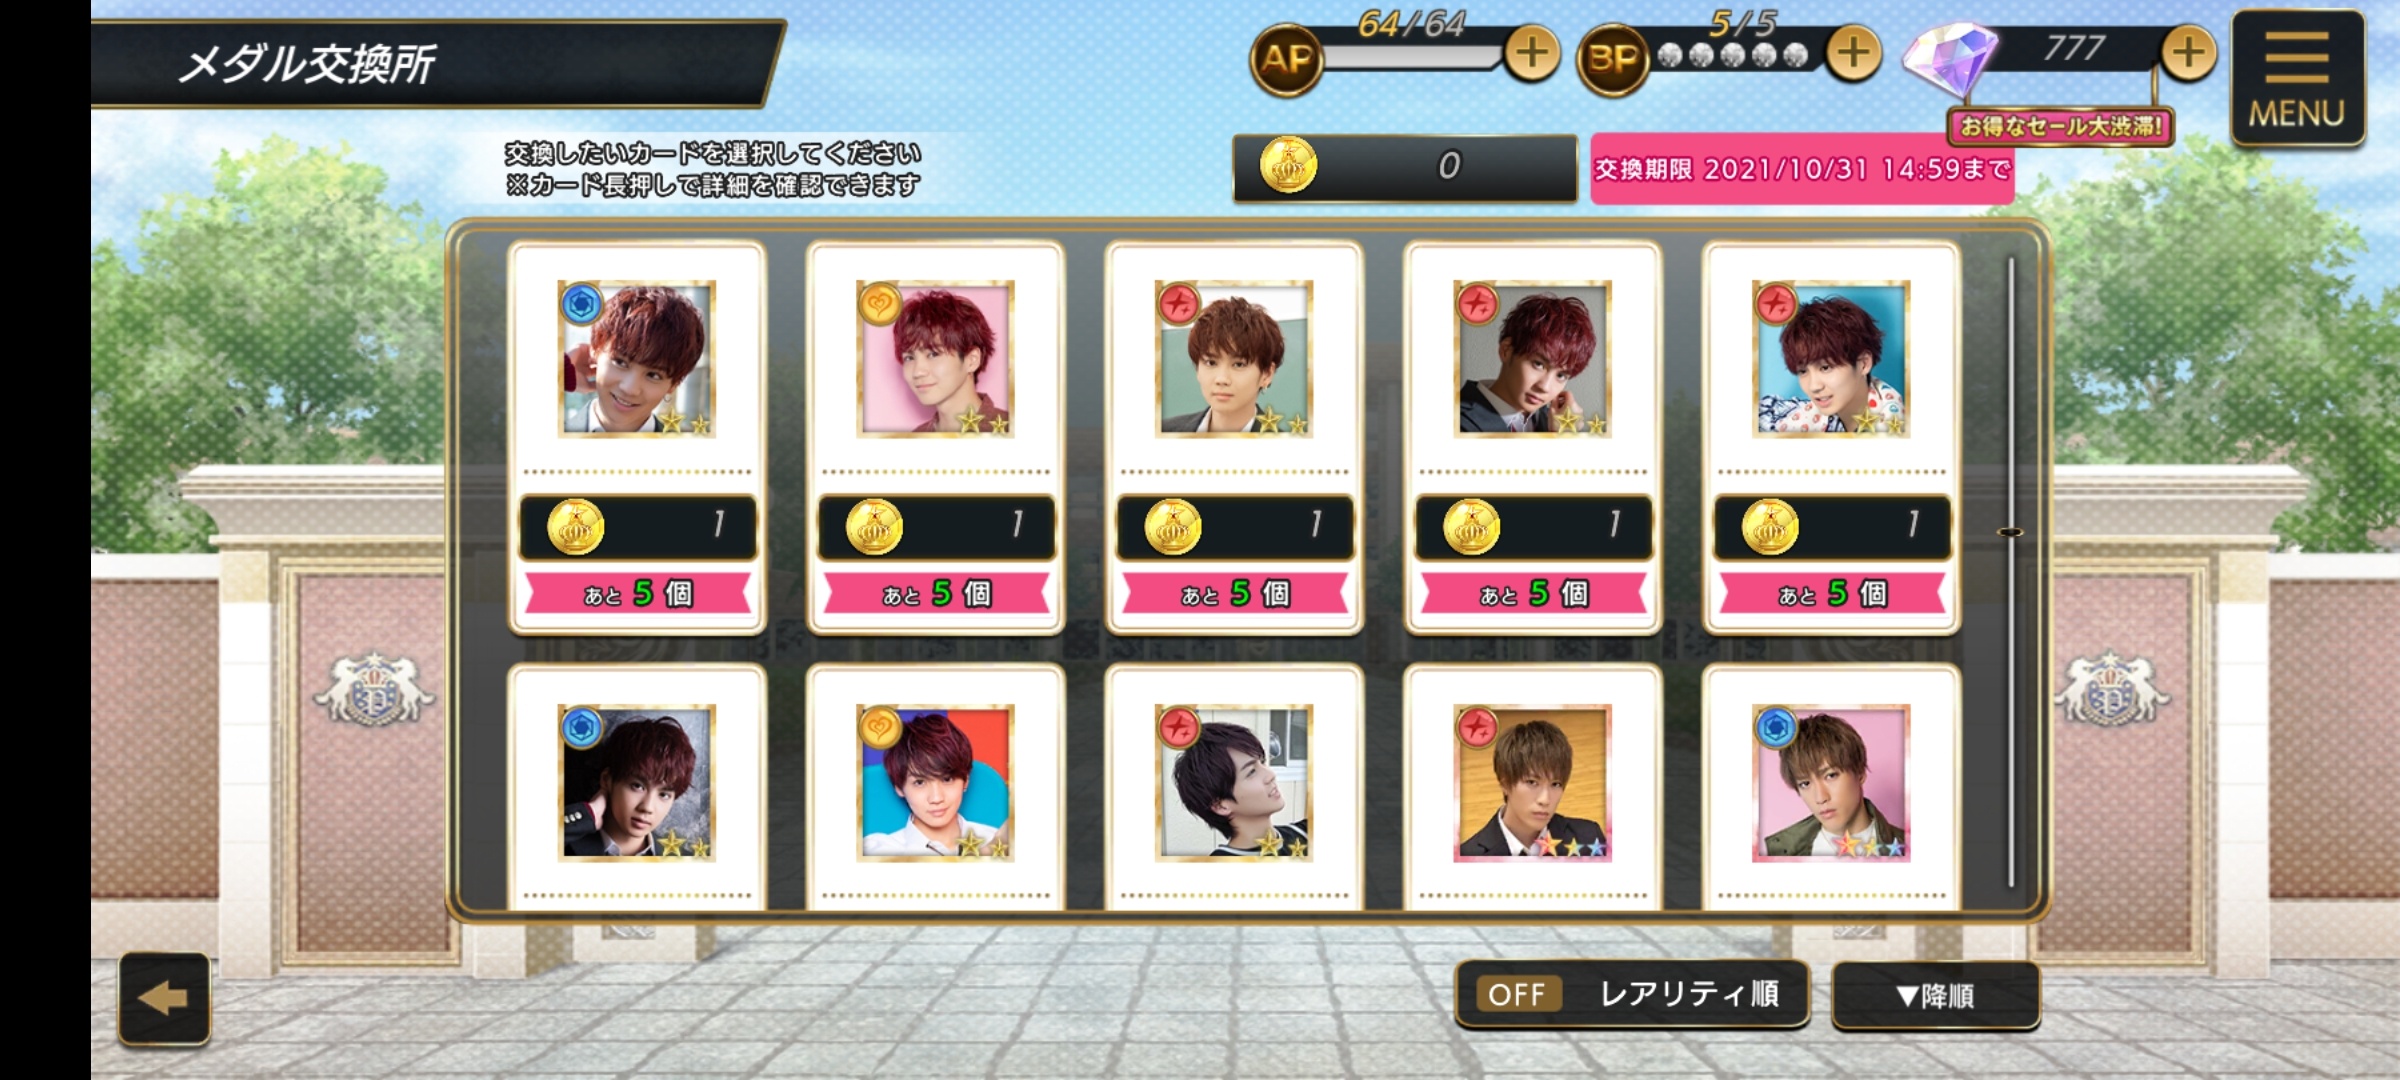
Task: Open the hamburger MENU button
Action: pos(2297,78)
